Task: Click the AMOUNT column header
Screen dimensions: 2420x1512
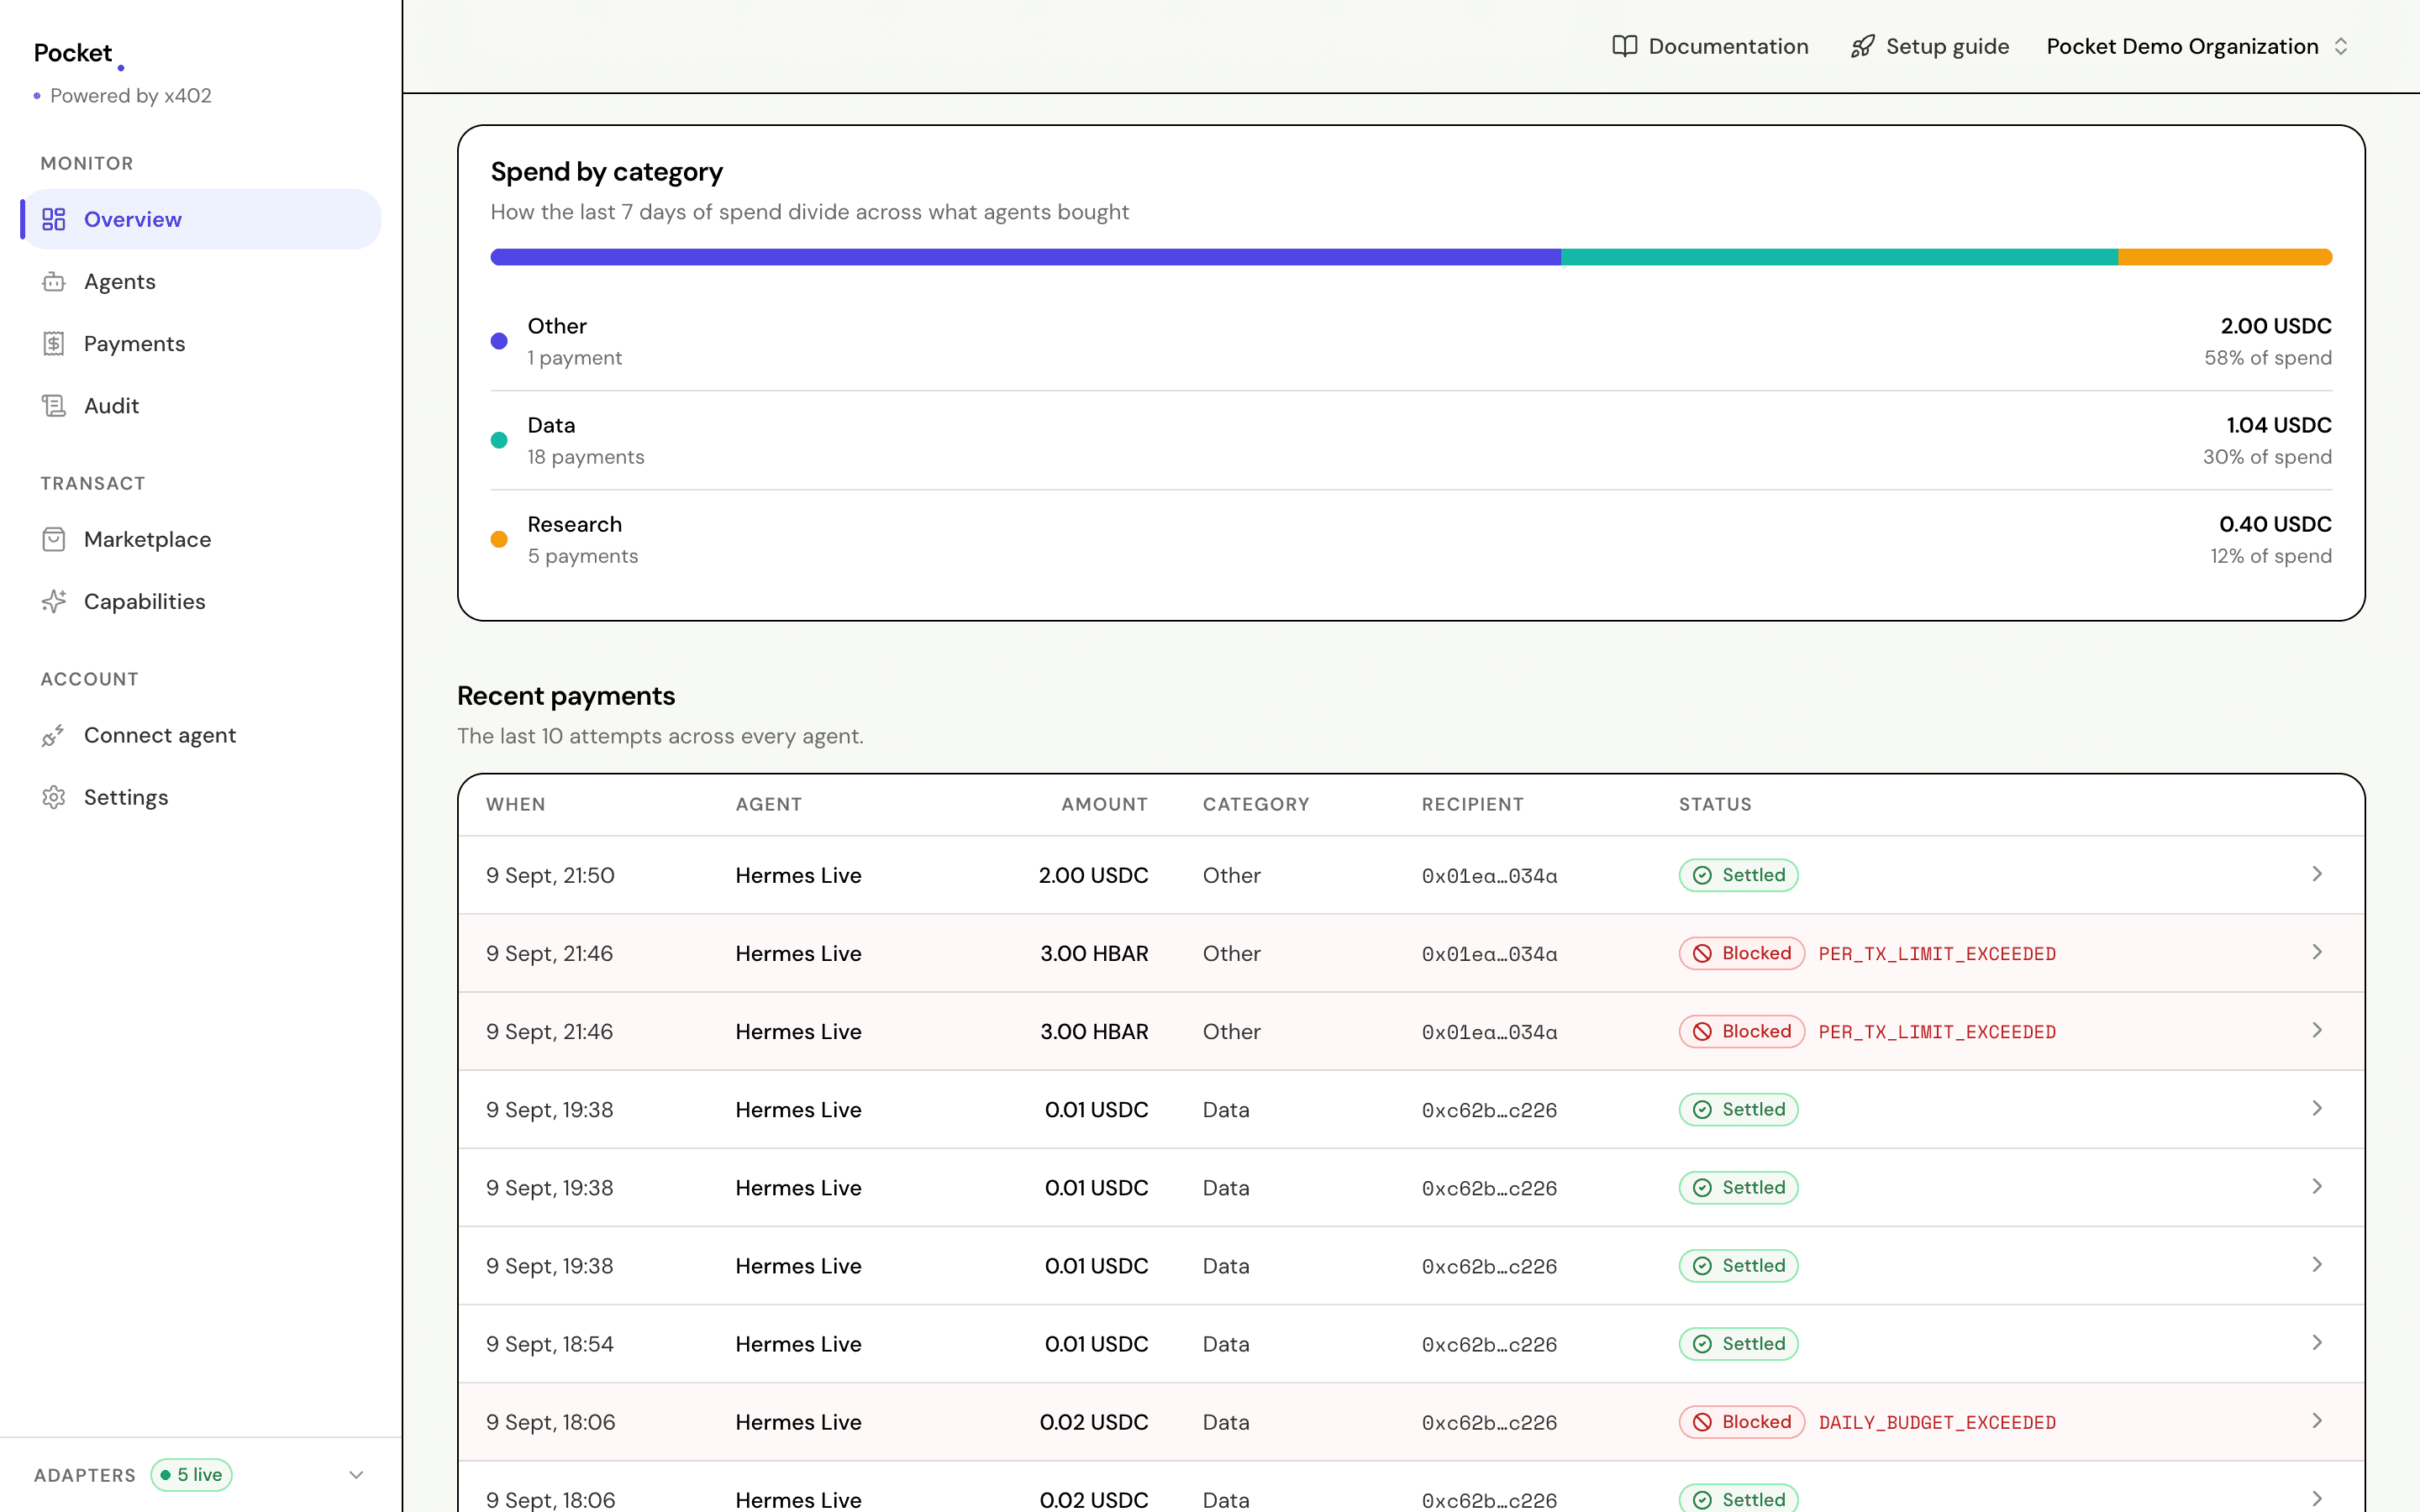Action: point(1104,804)
